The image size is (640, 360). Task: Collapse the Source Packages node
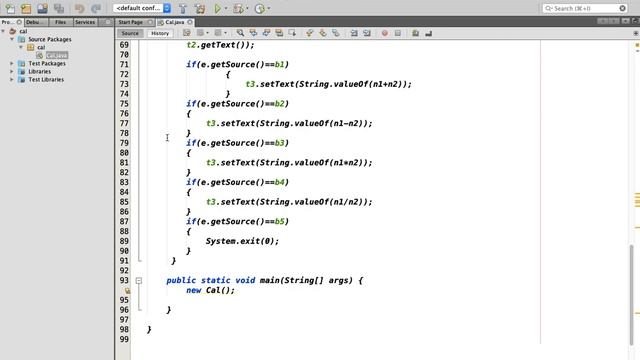point(12,39)
